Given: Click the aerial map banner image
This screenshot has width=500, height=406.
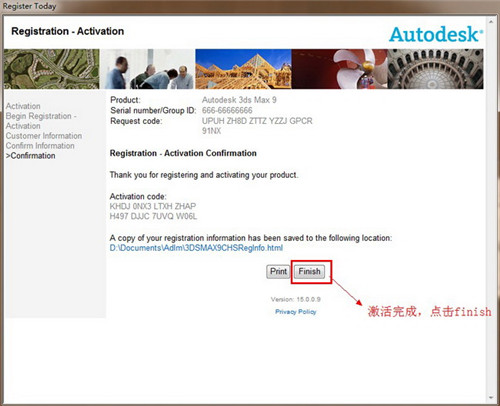Looking at the screenshot, I should (52, 69).
